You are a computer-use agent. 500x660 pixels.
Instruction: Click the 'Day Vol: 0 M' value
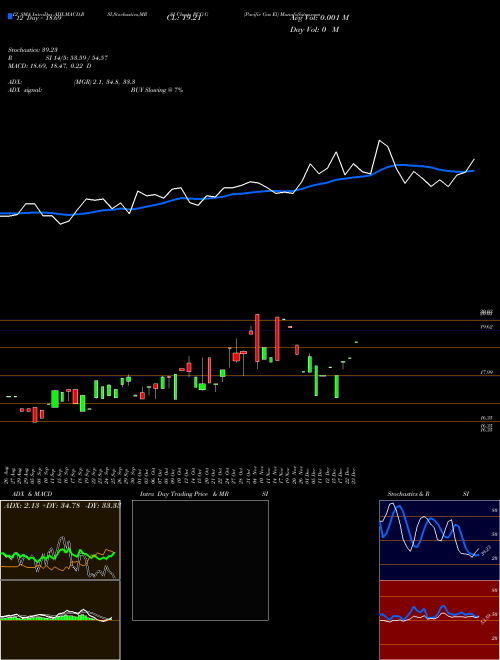pos(315,30)
